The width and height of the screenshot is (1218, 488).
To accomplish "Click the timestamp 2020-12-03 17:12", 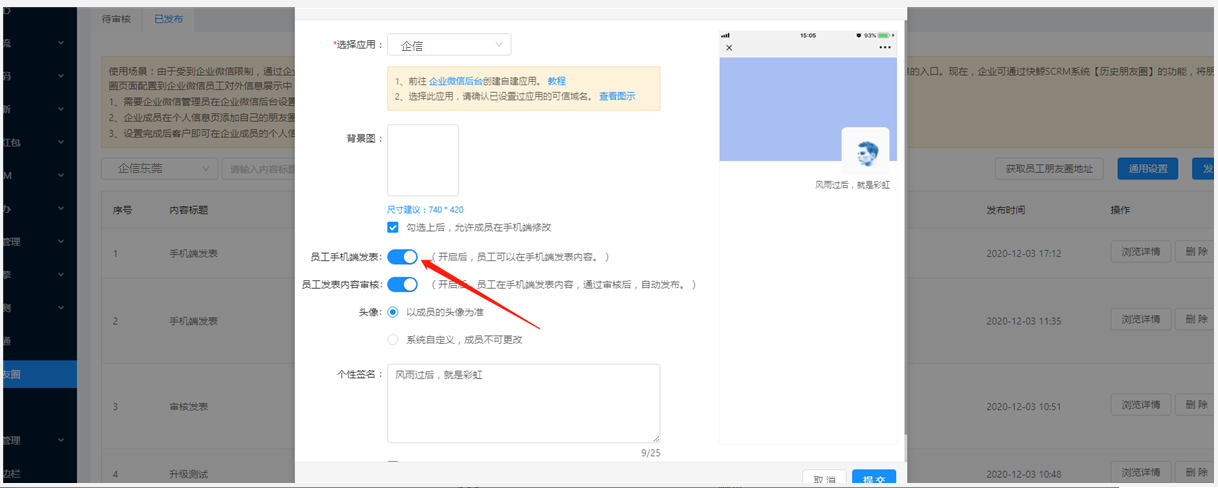I will click(1026, 253).
